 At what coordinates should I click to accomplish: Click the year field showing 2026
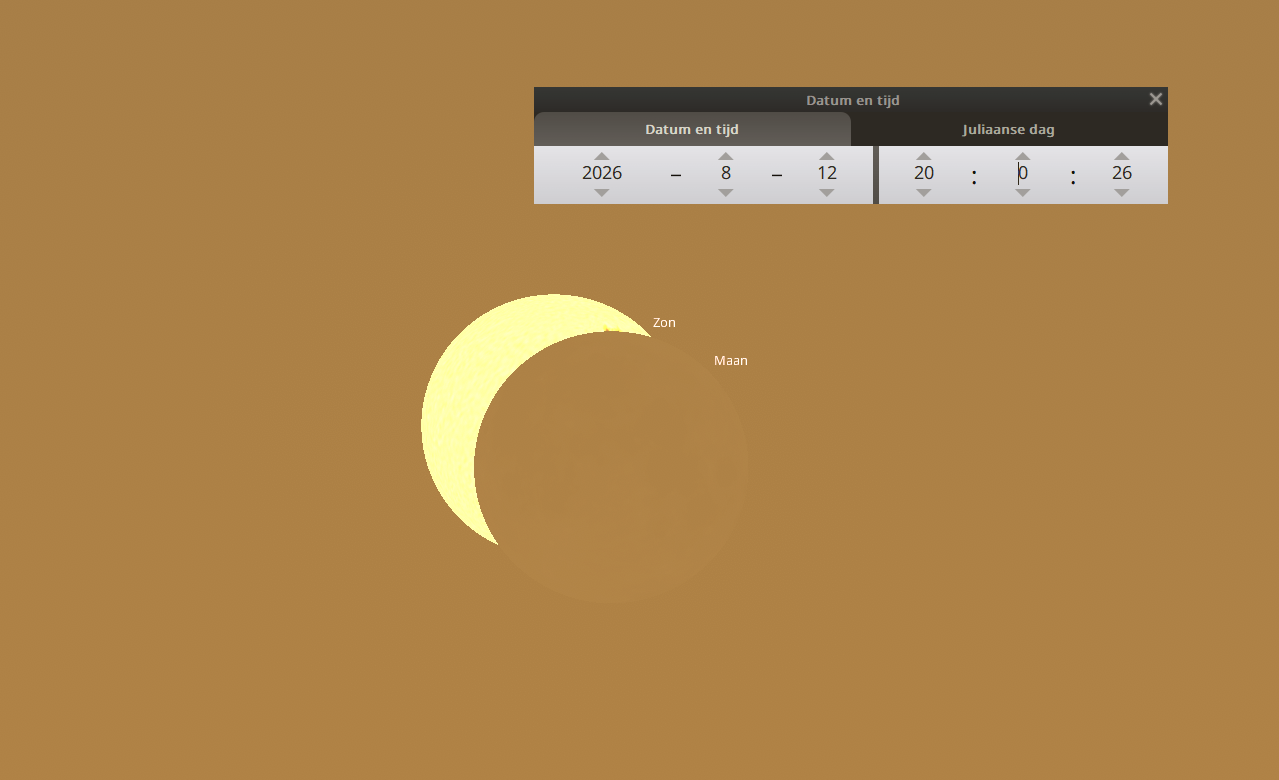[602, 173]
